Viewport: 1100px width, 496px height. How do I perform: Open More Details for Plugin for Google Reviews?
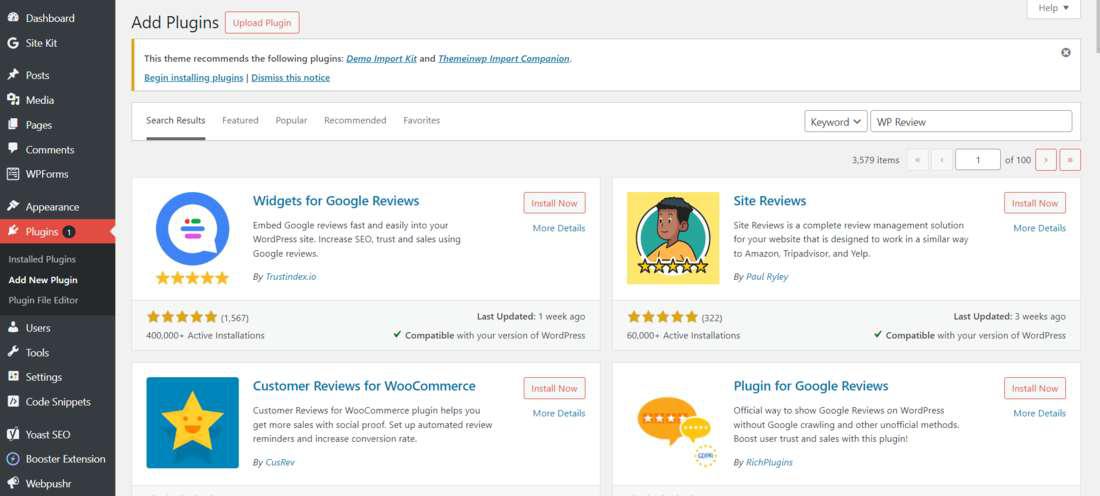(x=1039, y=413)
